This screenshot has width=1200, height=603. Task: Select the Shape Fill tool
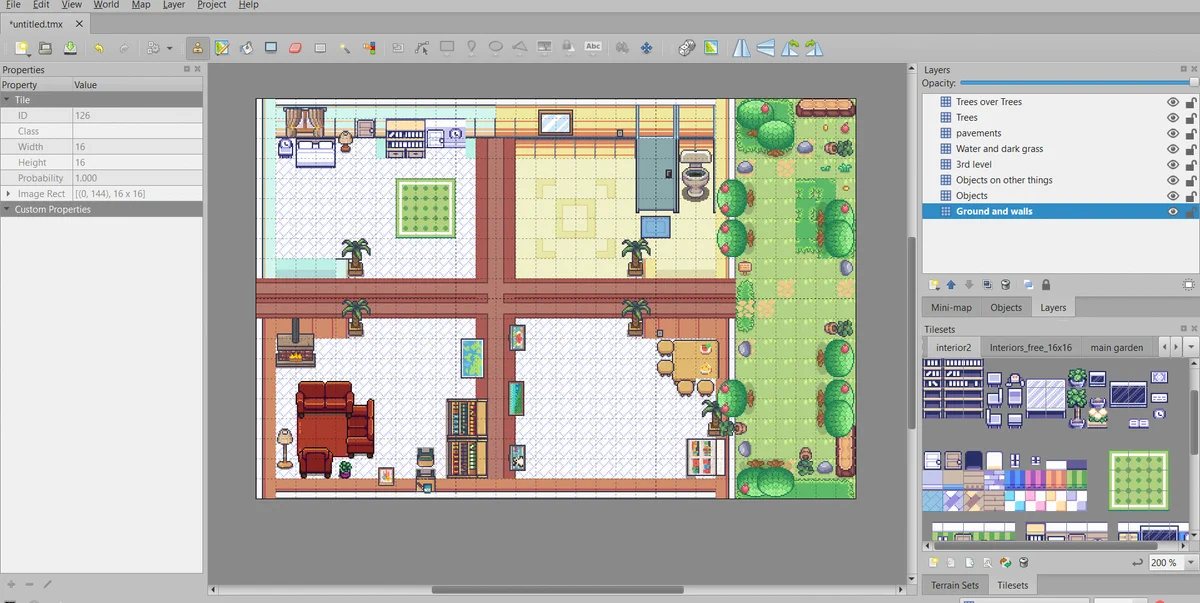click(271, 47)
